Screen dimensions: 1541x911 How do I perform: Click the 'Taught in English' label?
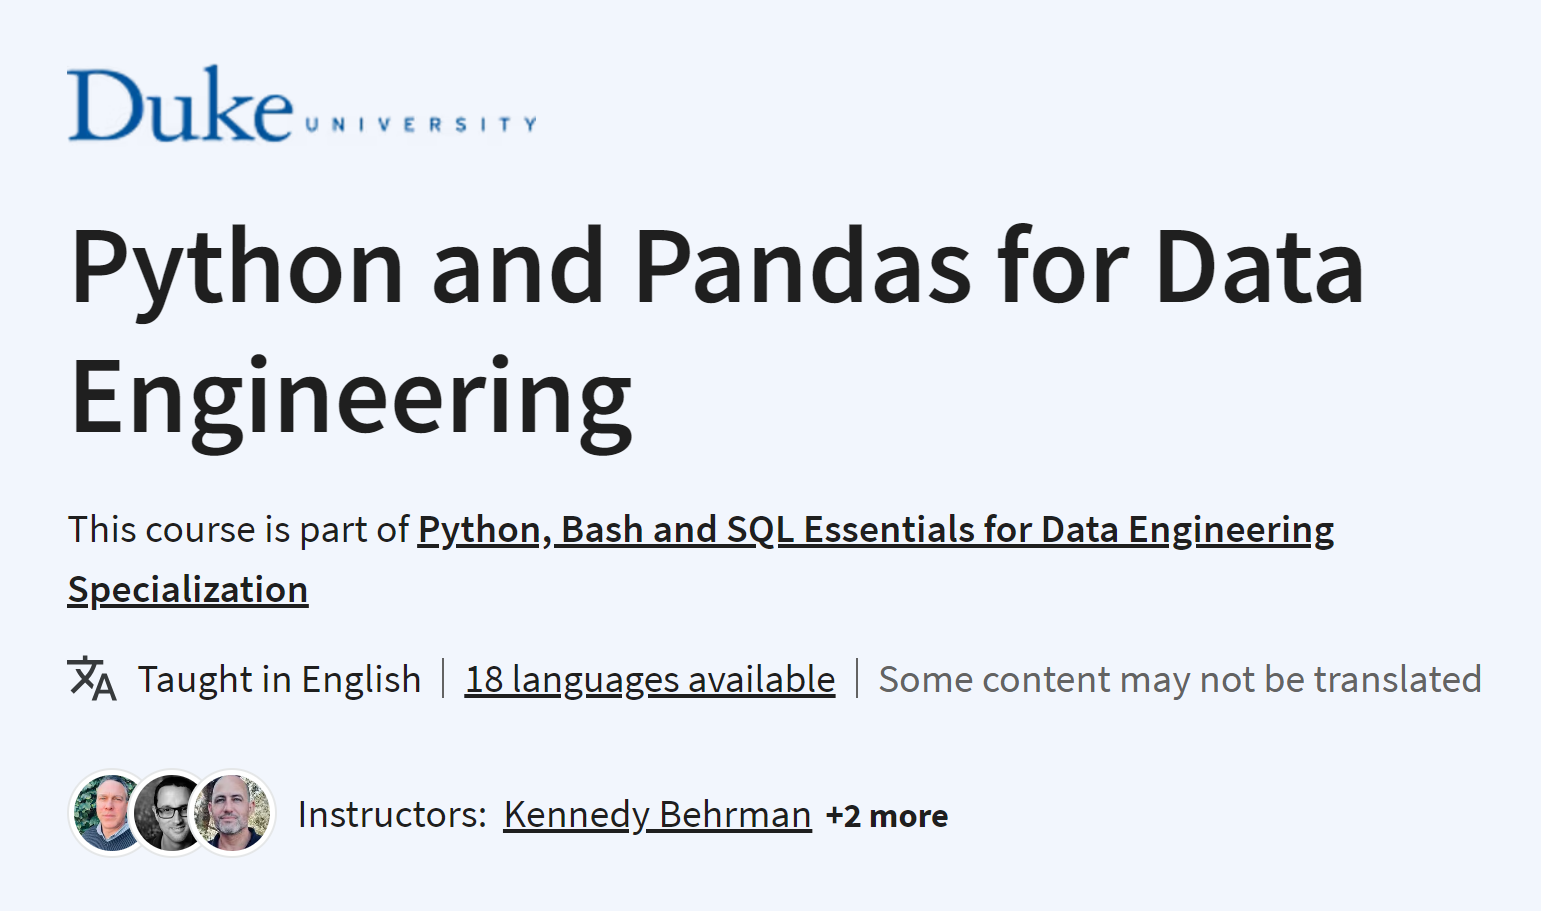pyautogui.click(x=279, y=680)
